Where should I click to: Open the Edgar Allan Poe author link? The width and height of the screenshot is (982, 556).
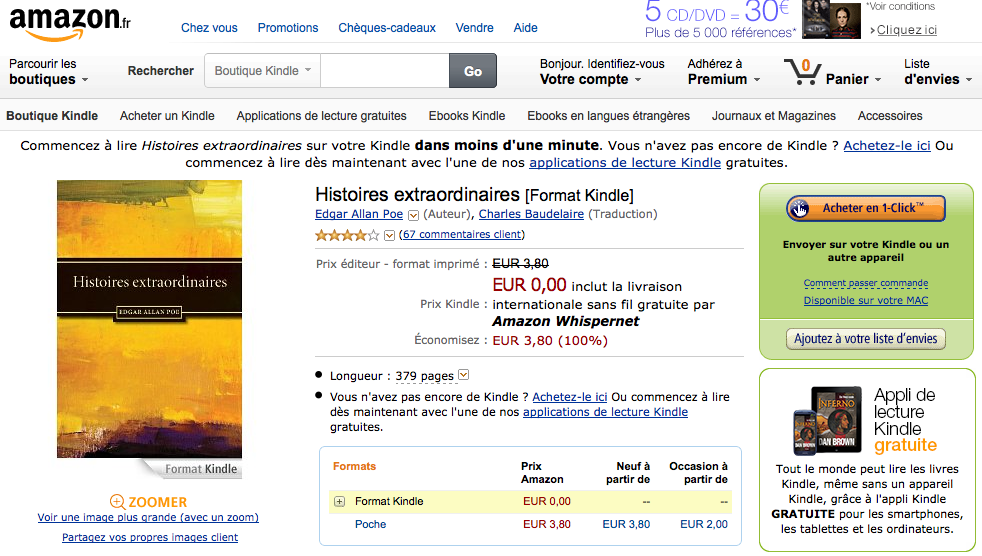[359, 214]
